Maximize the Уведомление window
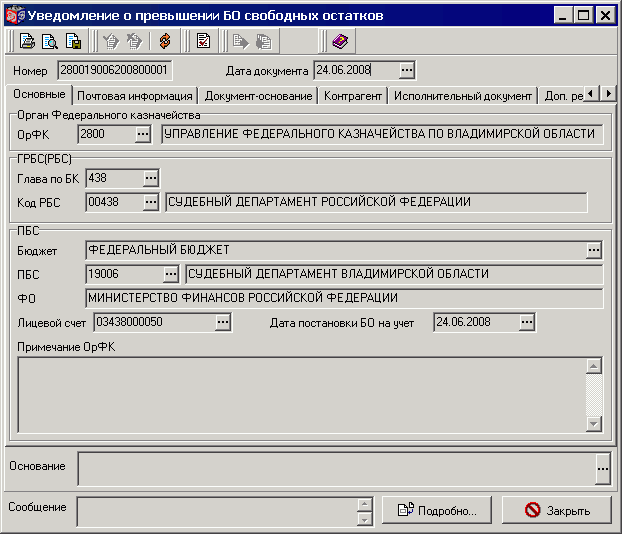Image resolution: width=622 pixels, height=534 pixels. (584, 15)
